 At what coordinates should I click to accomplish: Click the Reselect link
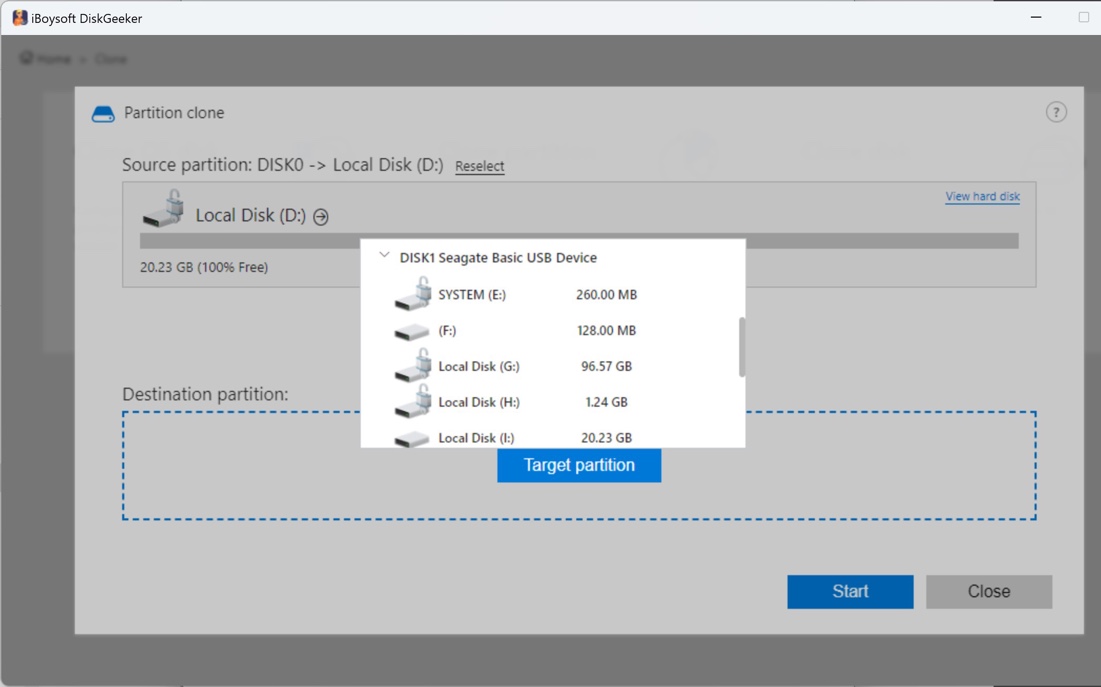480,166
